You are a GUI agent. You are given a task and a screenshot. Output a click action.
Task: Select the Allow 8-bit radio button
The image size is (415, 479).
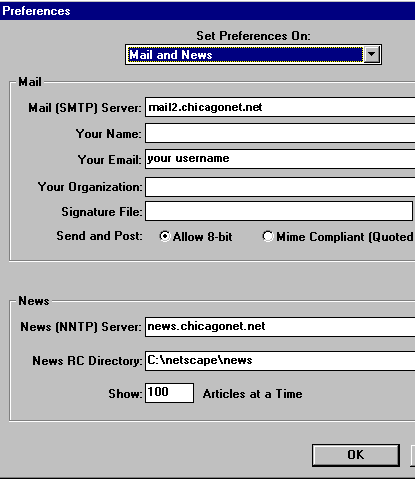(165, 236)
